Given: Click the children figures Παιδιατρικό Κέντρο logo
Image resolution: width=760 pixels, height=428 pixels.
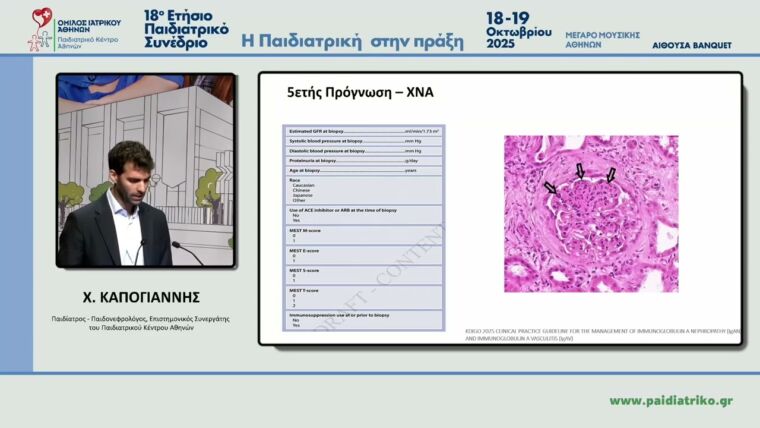Looking at the screenshot, I should click(40, 40).
